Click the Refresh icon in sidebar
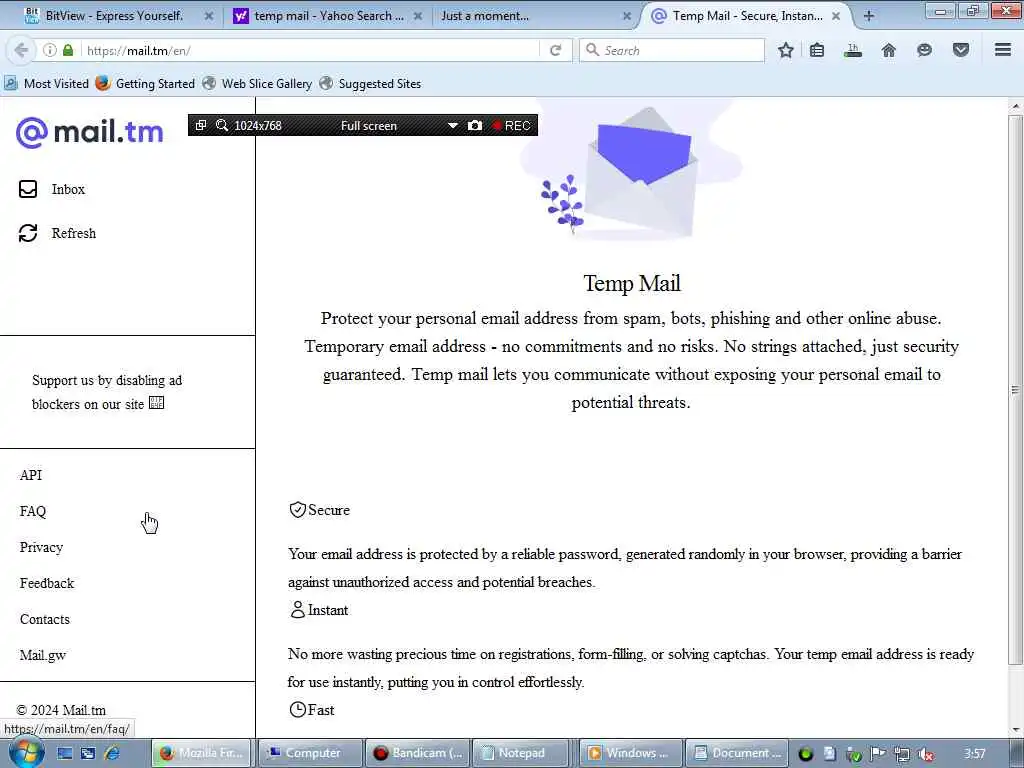The height and width of the screenshot is (768, 1024). click(28, 233)
